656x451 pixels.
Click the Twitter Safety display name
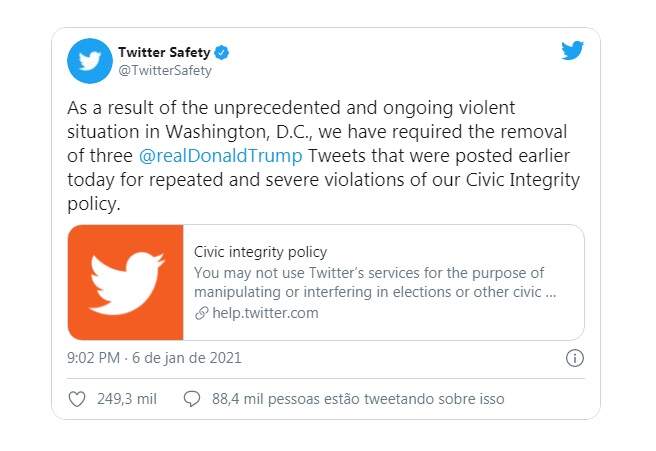pyautogui.click(x=164, y=52)
